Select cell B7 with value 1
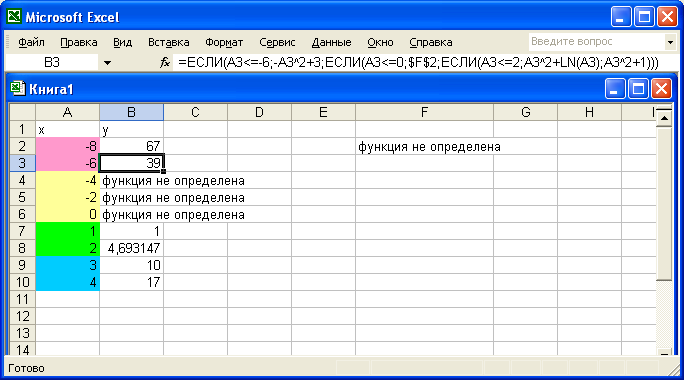Screen dimensions: 684x380 tap(131, 231)
